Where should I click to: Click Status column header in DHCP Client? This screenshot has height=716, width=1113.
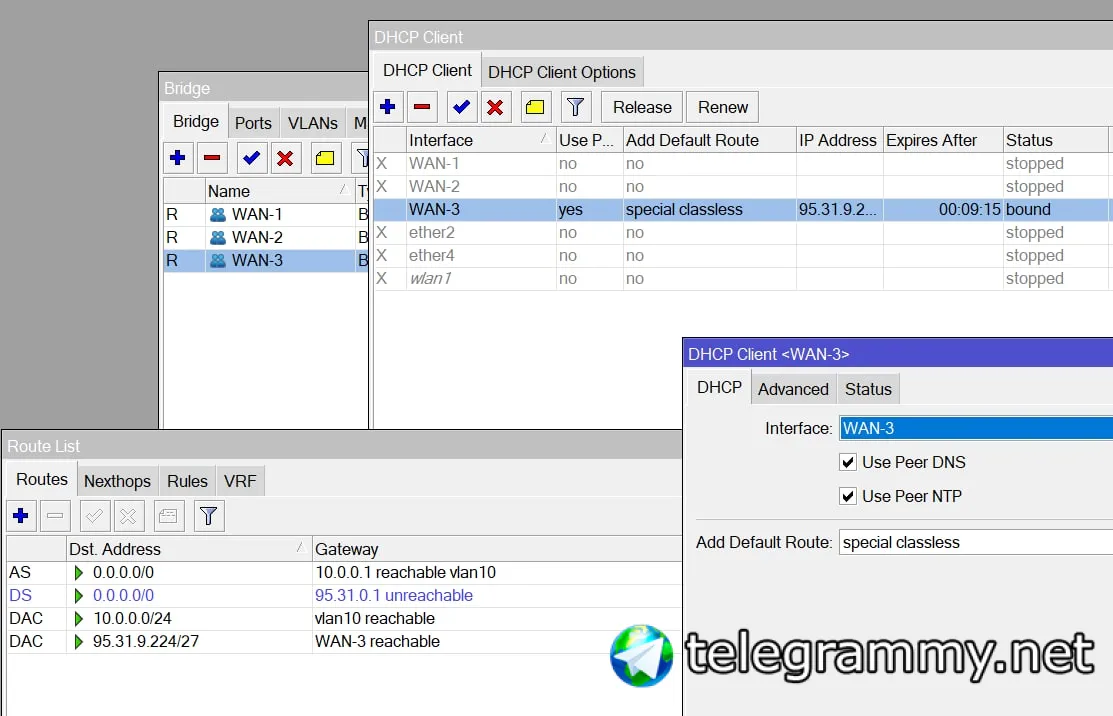1056,141
